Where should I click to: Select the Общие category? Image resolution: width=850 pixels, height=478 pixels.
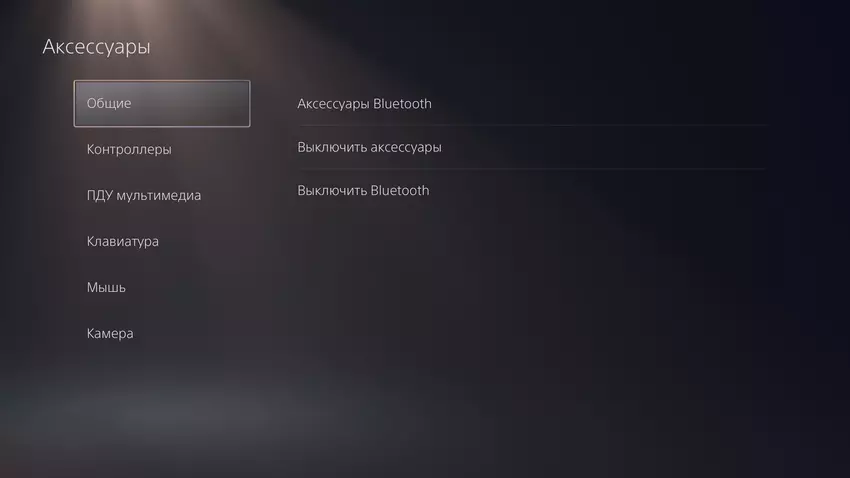click(x=162, y=104)
